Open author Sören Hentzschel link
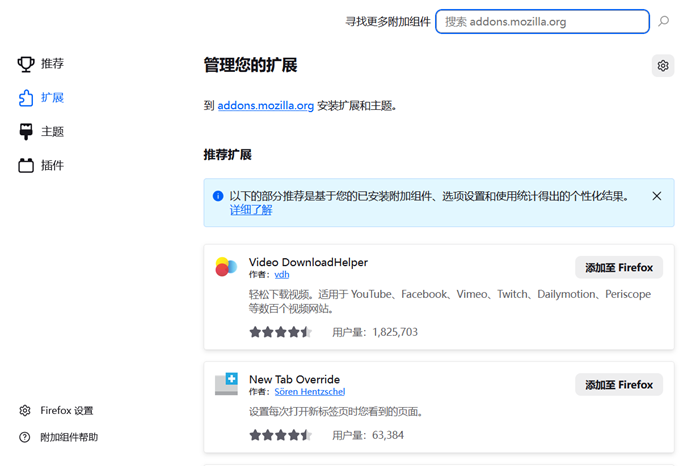Viewport: 700px width, 466px height. pyautogui.click(x=310, y=391)
